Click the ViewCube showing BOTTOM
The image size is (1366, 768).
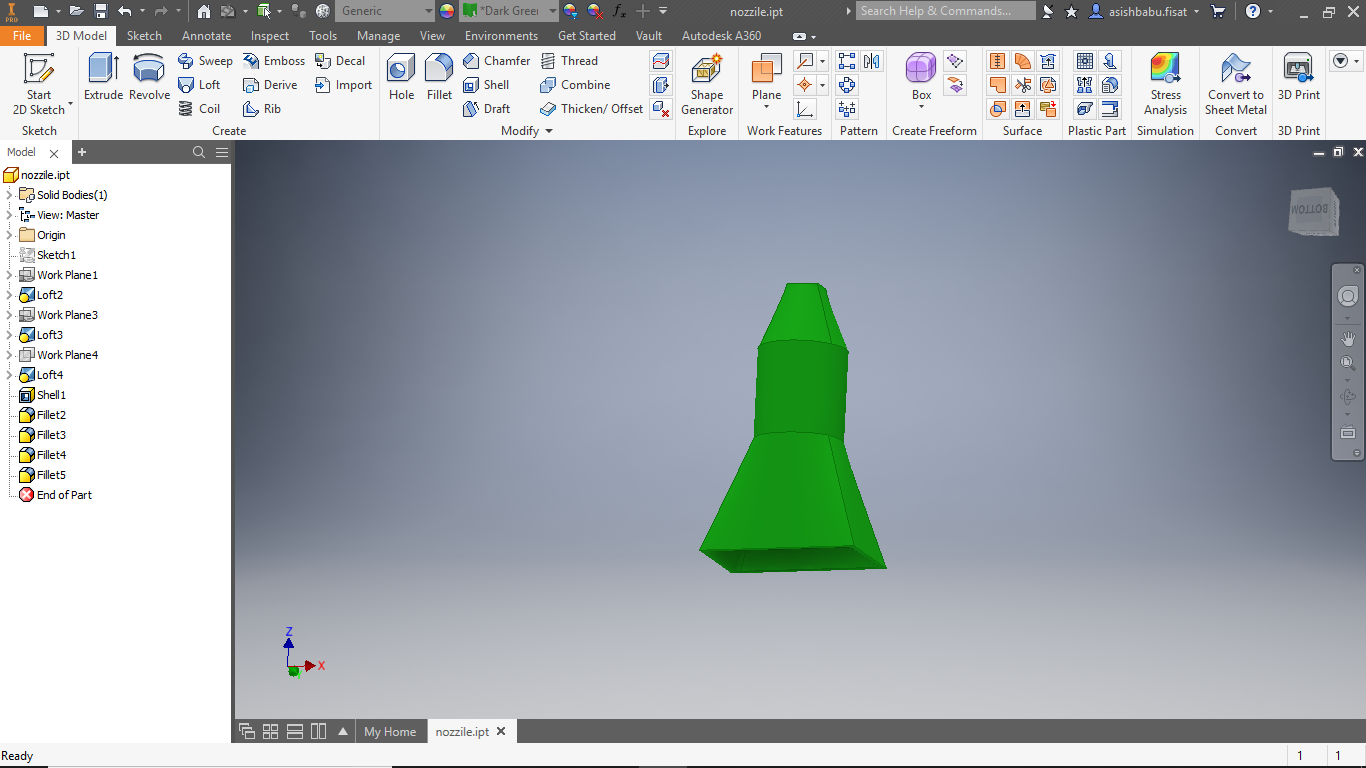(x=1312, y=211)
